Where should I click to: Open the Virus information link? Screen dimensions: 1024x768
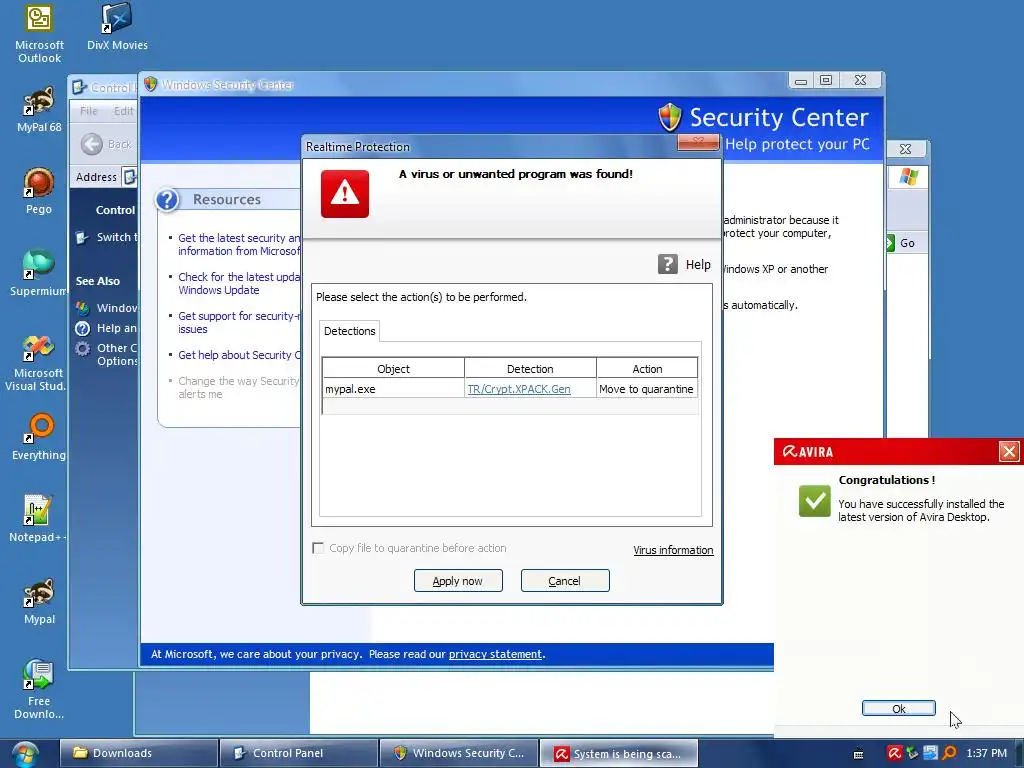[673, 550]
